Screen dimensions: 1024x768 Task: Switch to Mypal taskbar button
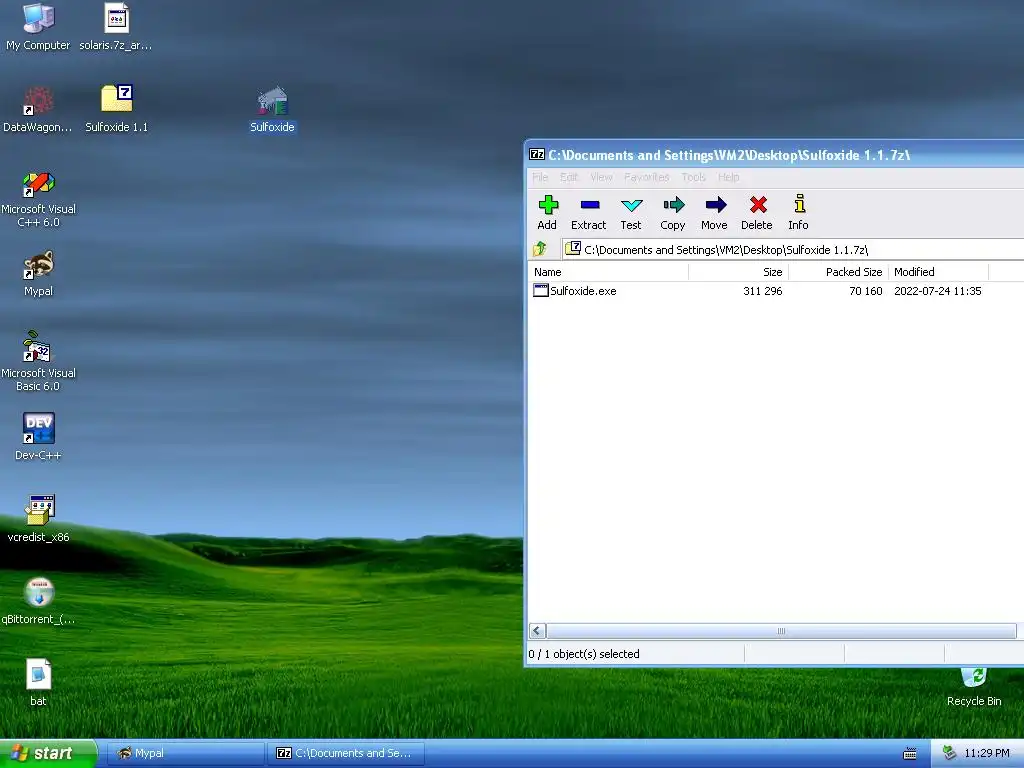coord(184,753)
